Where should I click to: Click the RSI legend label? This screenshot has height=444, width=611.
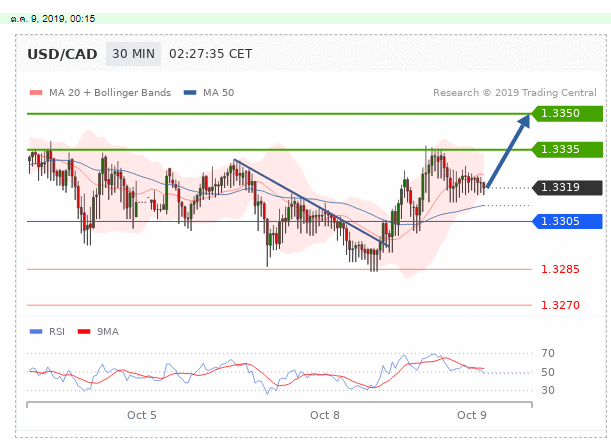pyautogui.click(x=57, y=332)
